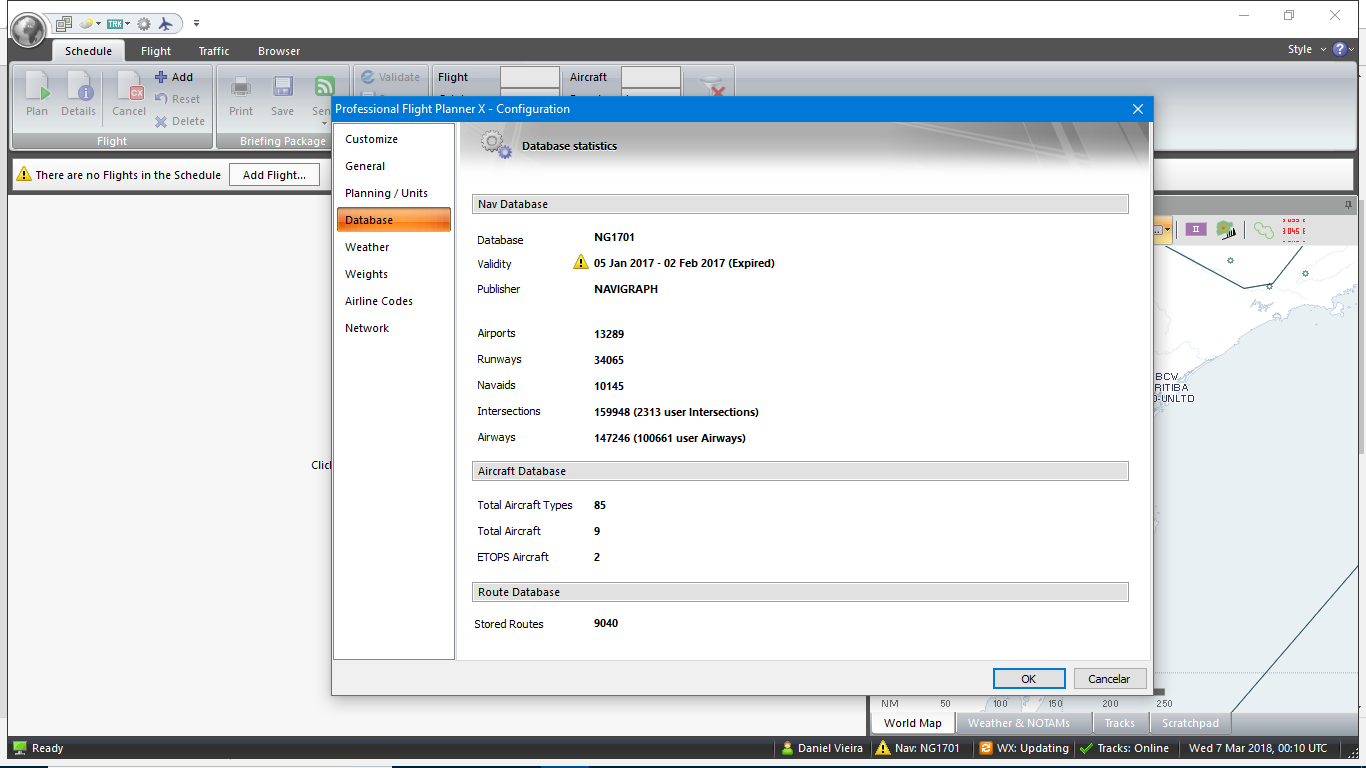Image resolution: width=1366 pixels, height=768 pixels.
Task: Click the Validate ribbon button
Action: 391,77
